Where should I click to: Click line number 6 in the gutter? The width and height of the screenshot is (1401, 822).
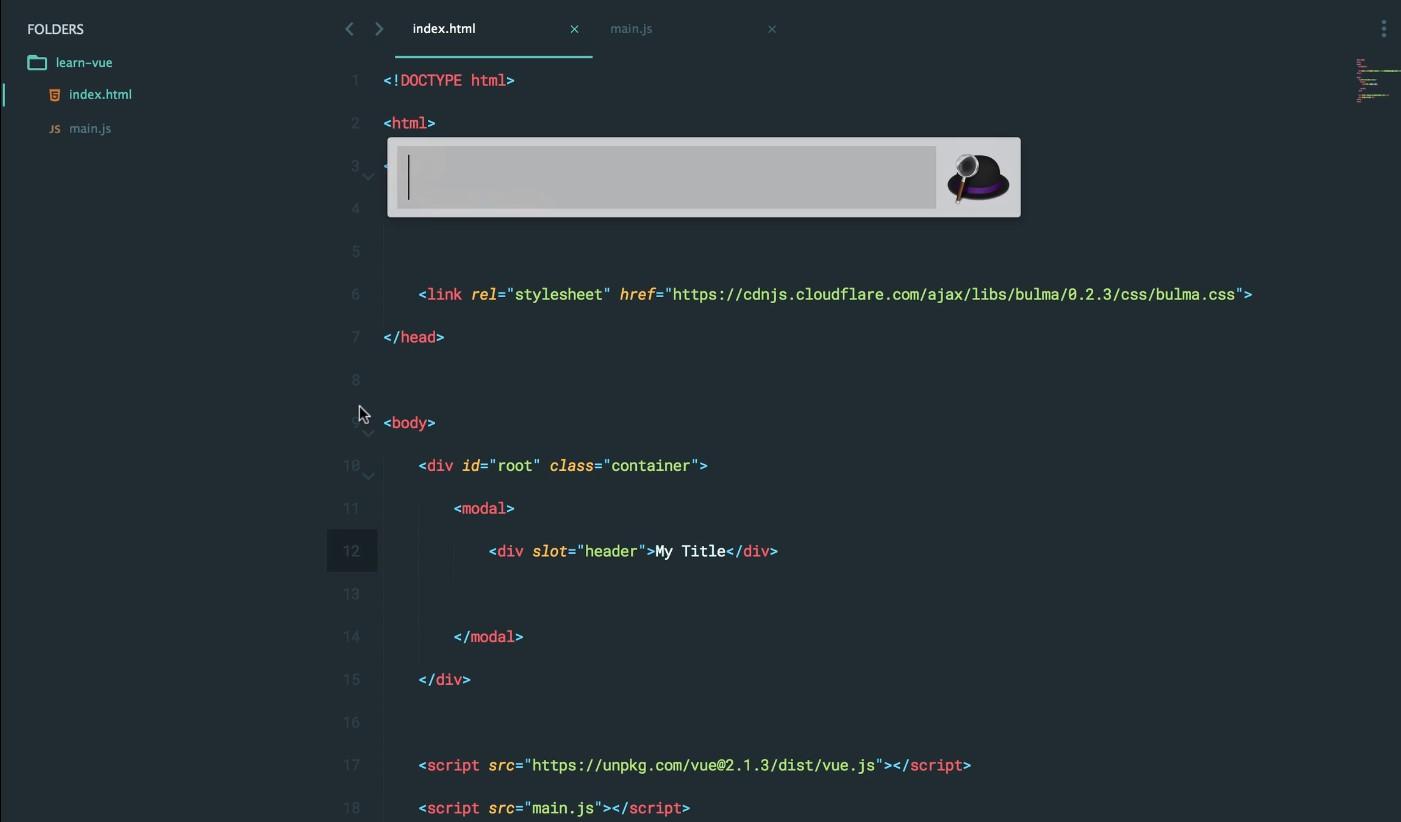[355, 294]
